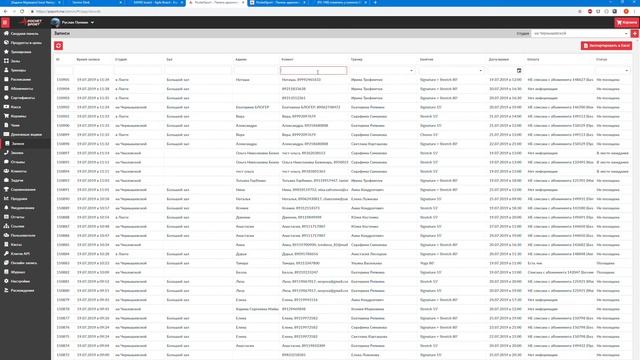The height and width of the screenshot is (360, 640).
Task: Sort by the Тренер column header
Action: [x=356, y=60]
